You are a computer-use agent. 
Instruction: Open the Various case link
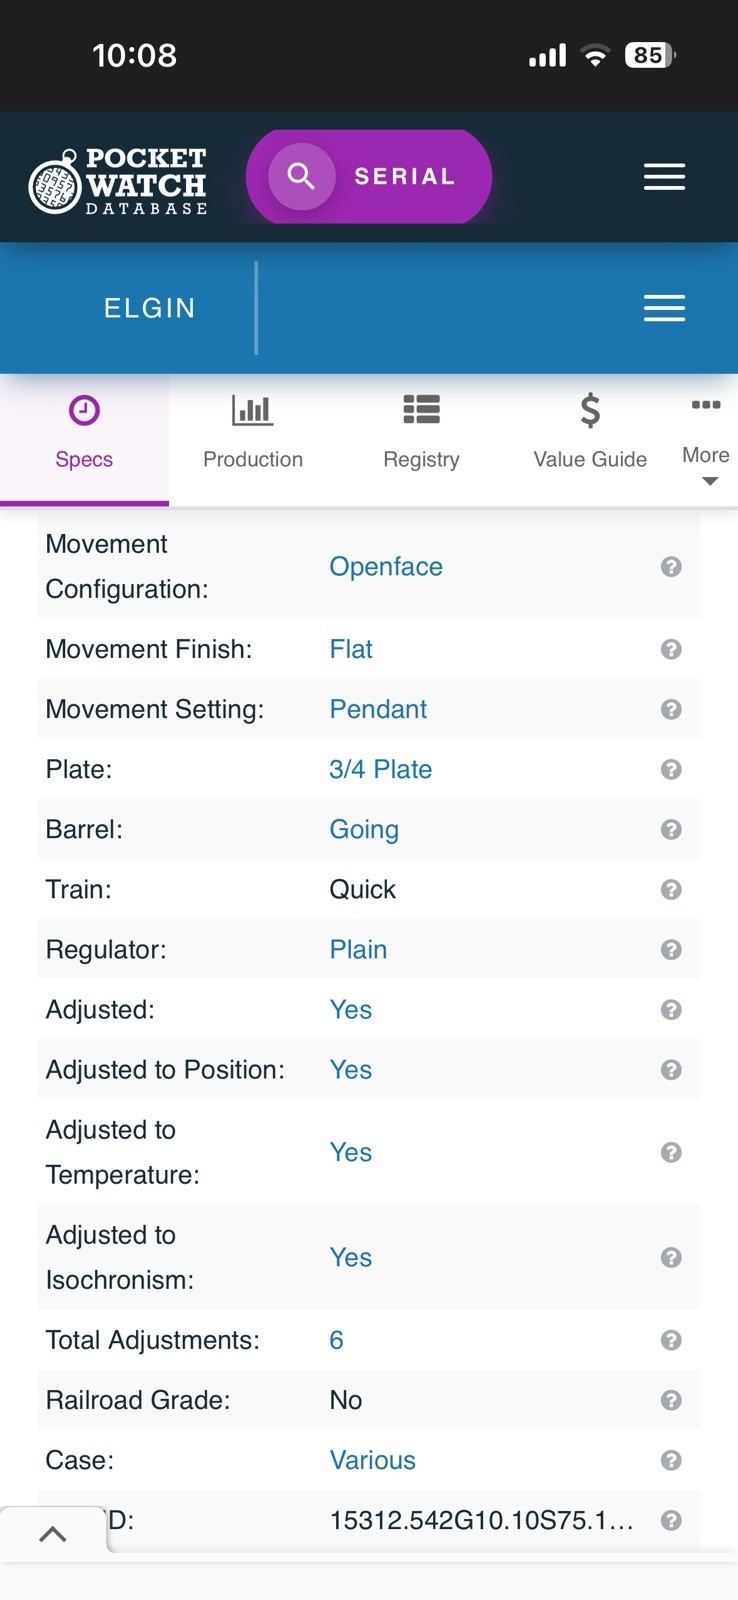[x=373, y=1460]
